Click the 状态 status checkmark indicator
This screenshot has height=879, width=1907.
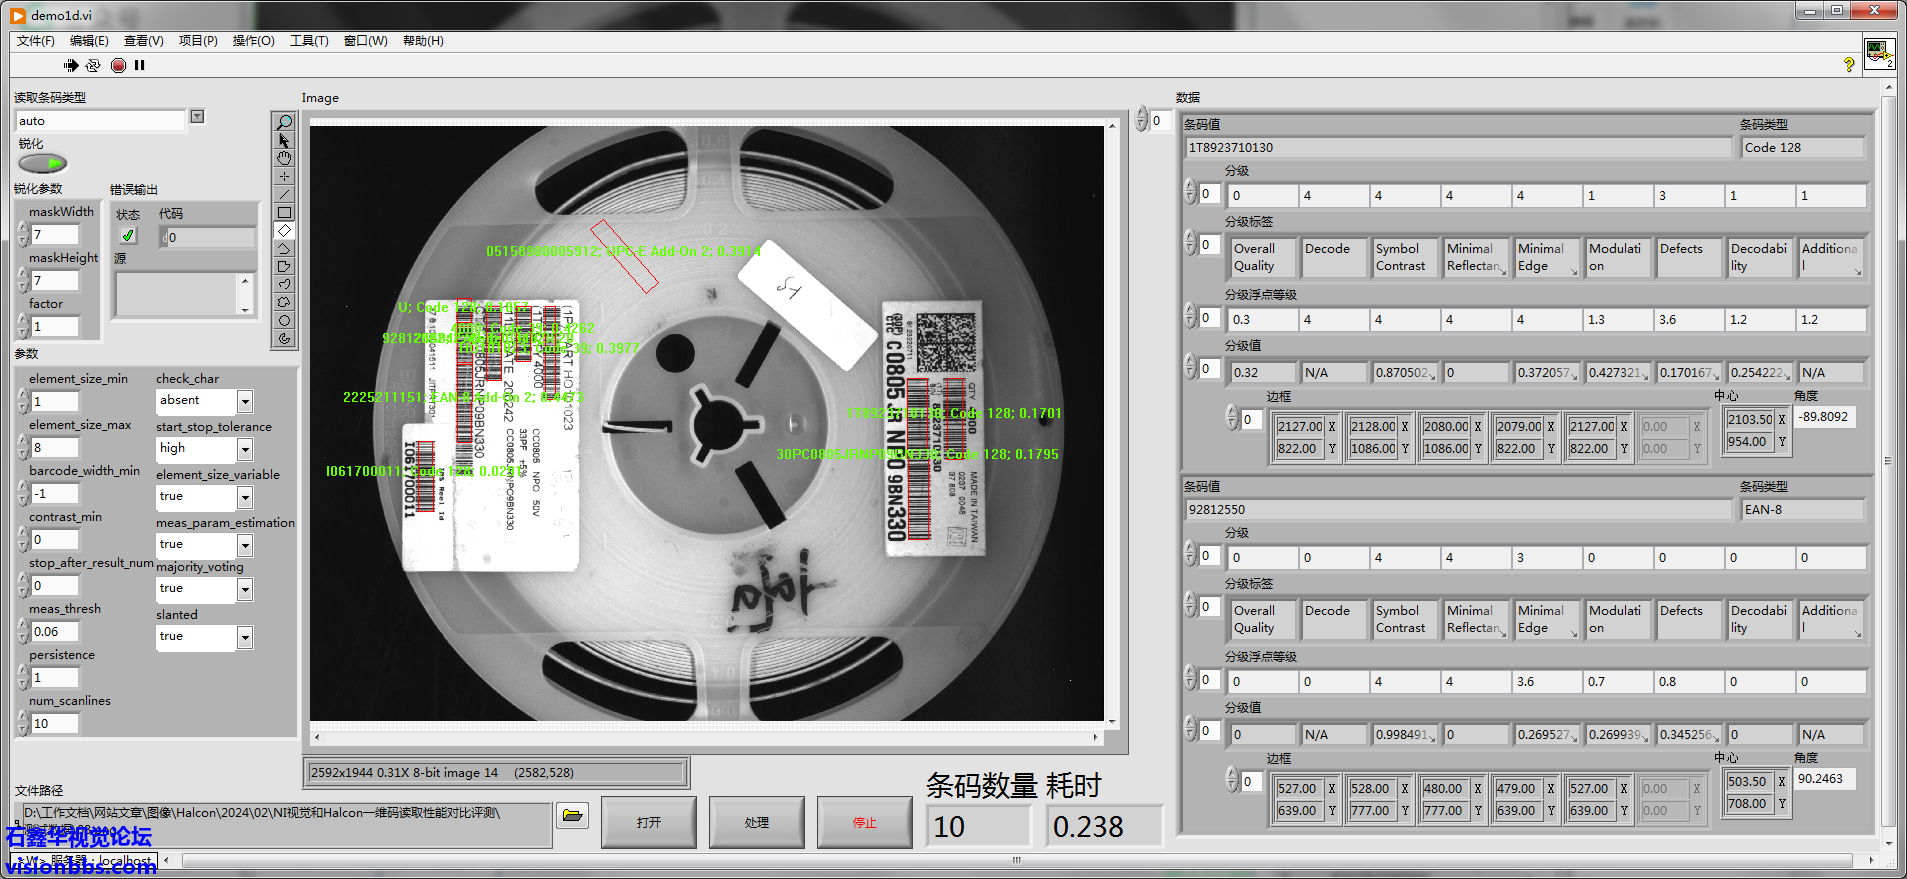pos(128,236)
